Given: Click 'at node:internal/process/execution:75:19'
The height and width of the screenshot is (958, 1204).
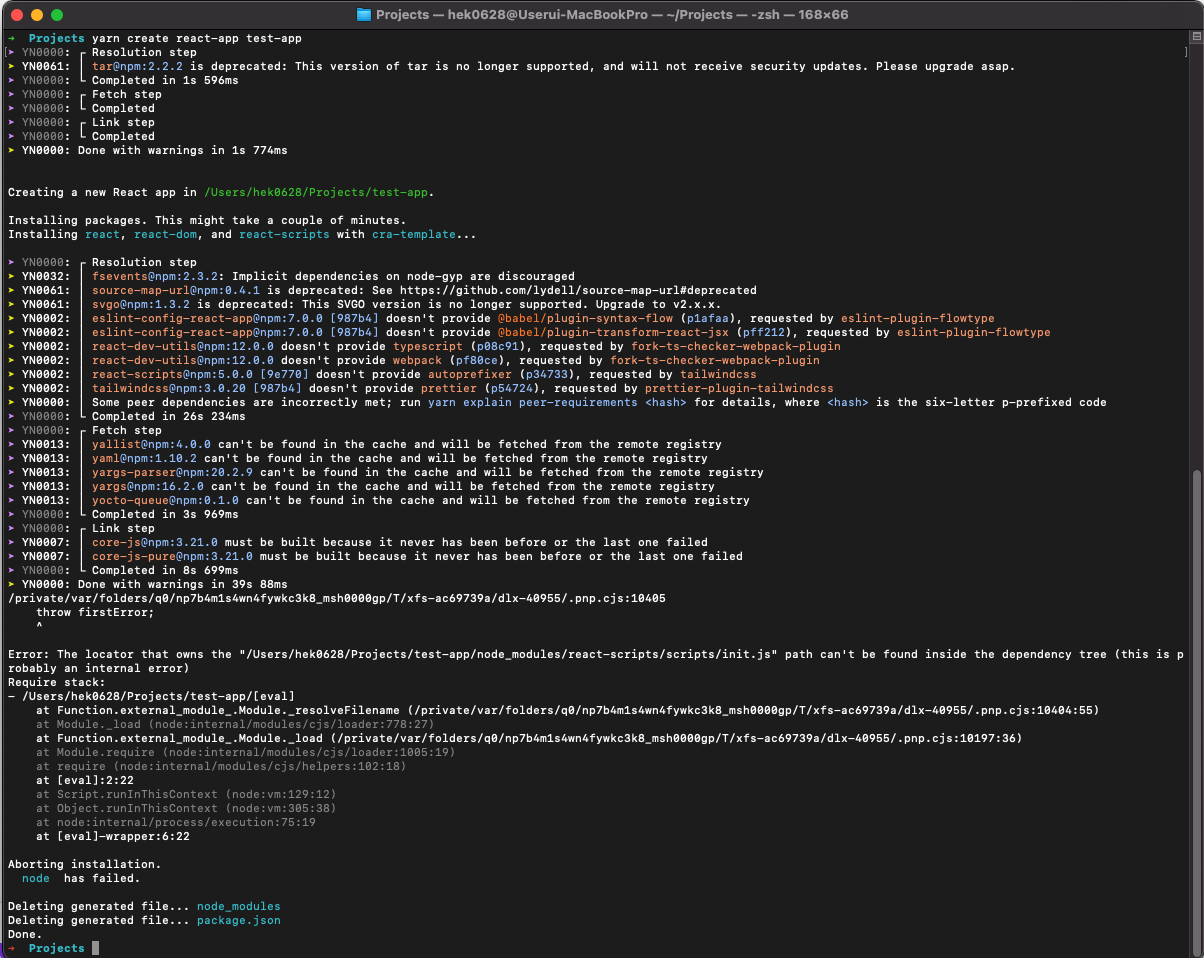Looking at the screenshot, I should click(x=176, y=822).
